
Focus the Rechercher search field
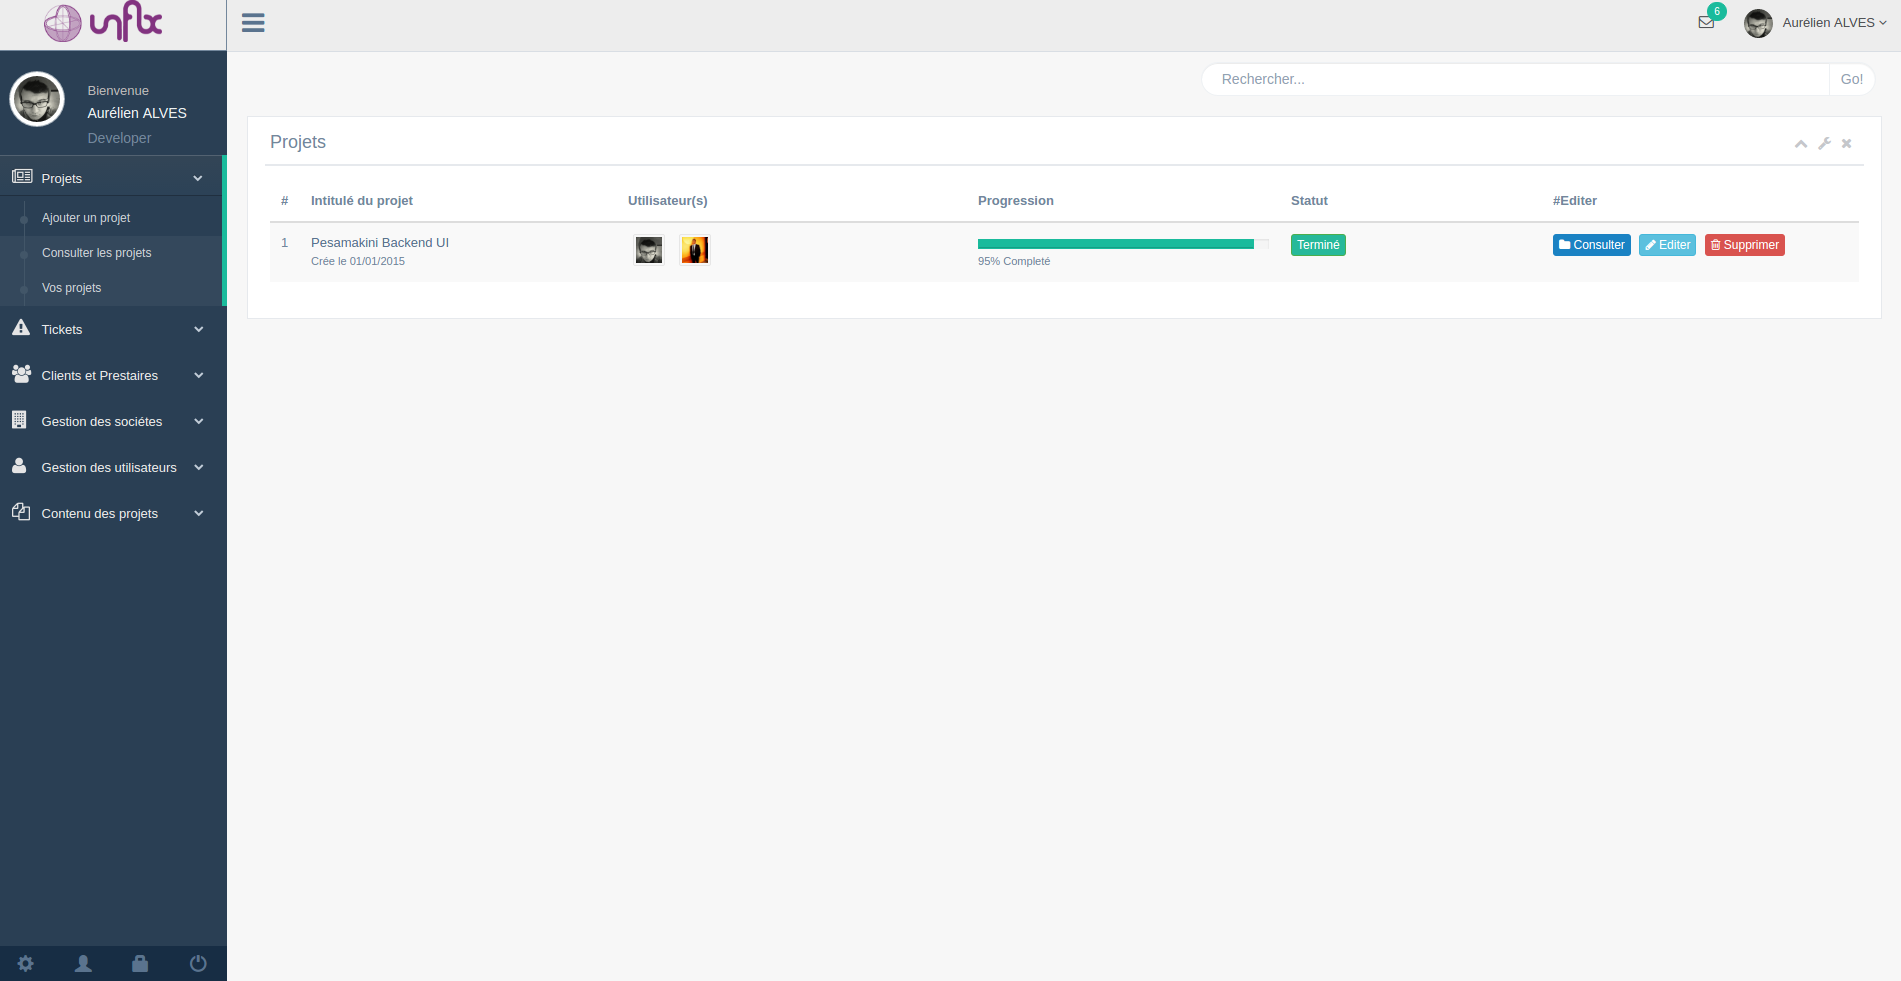click(1515, 79)
